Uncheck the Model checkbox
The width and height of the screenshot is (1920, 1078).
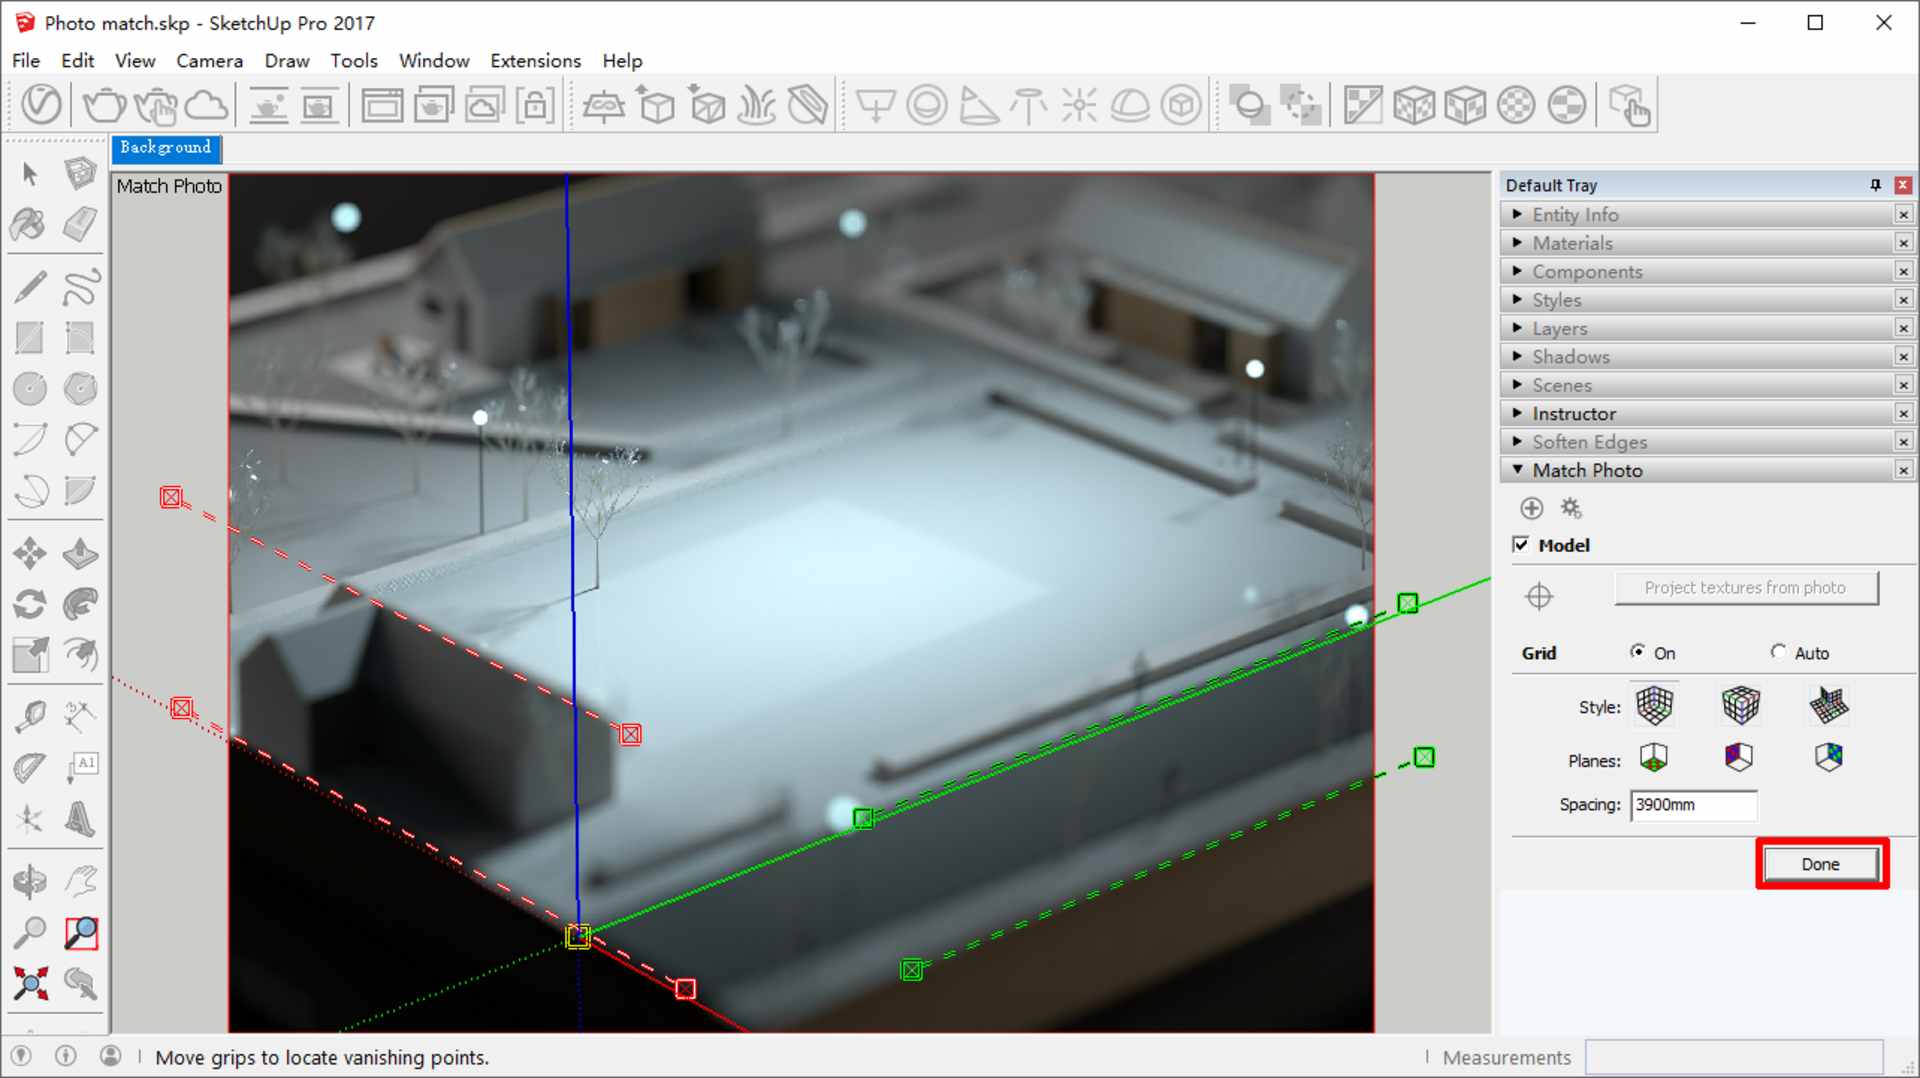coord(1521,544)
